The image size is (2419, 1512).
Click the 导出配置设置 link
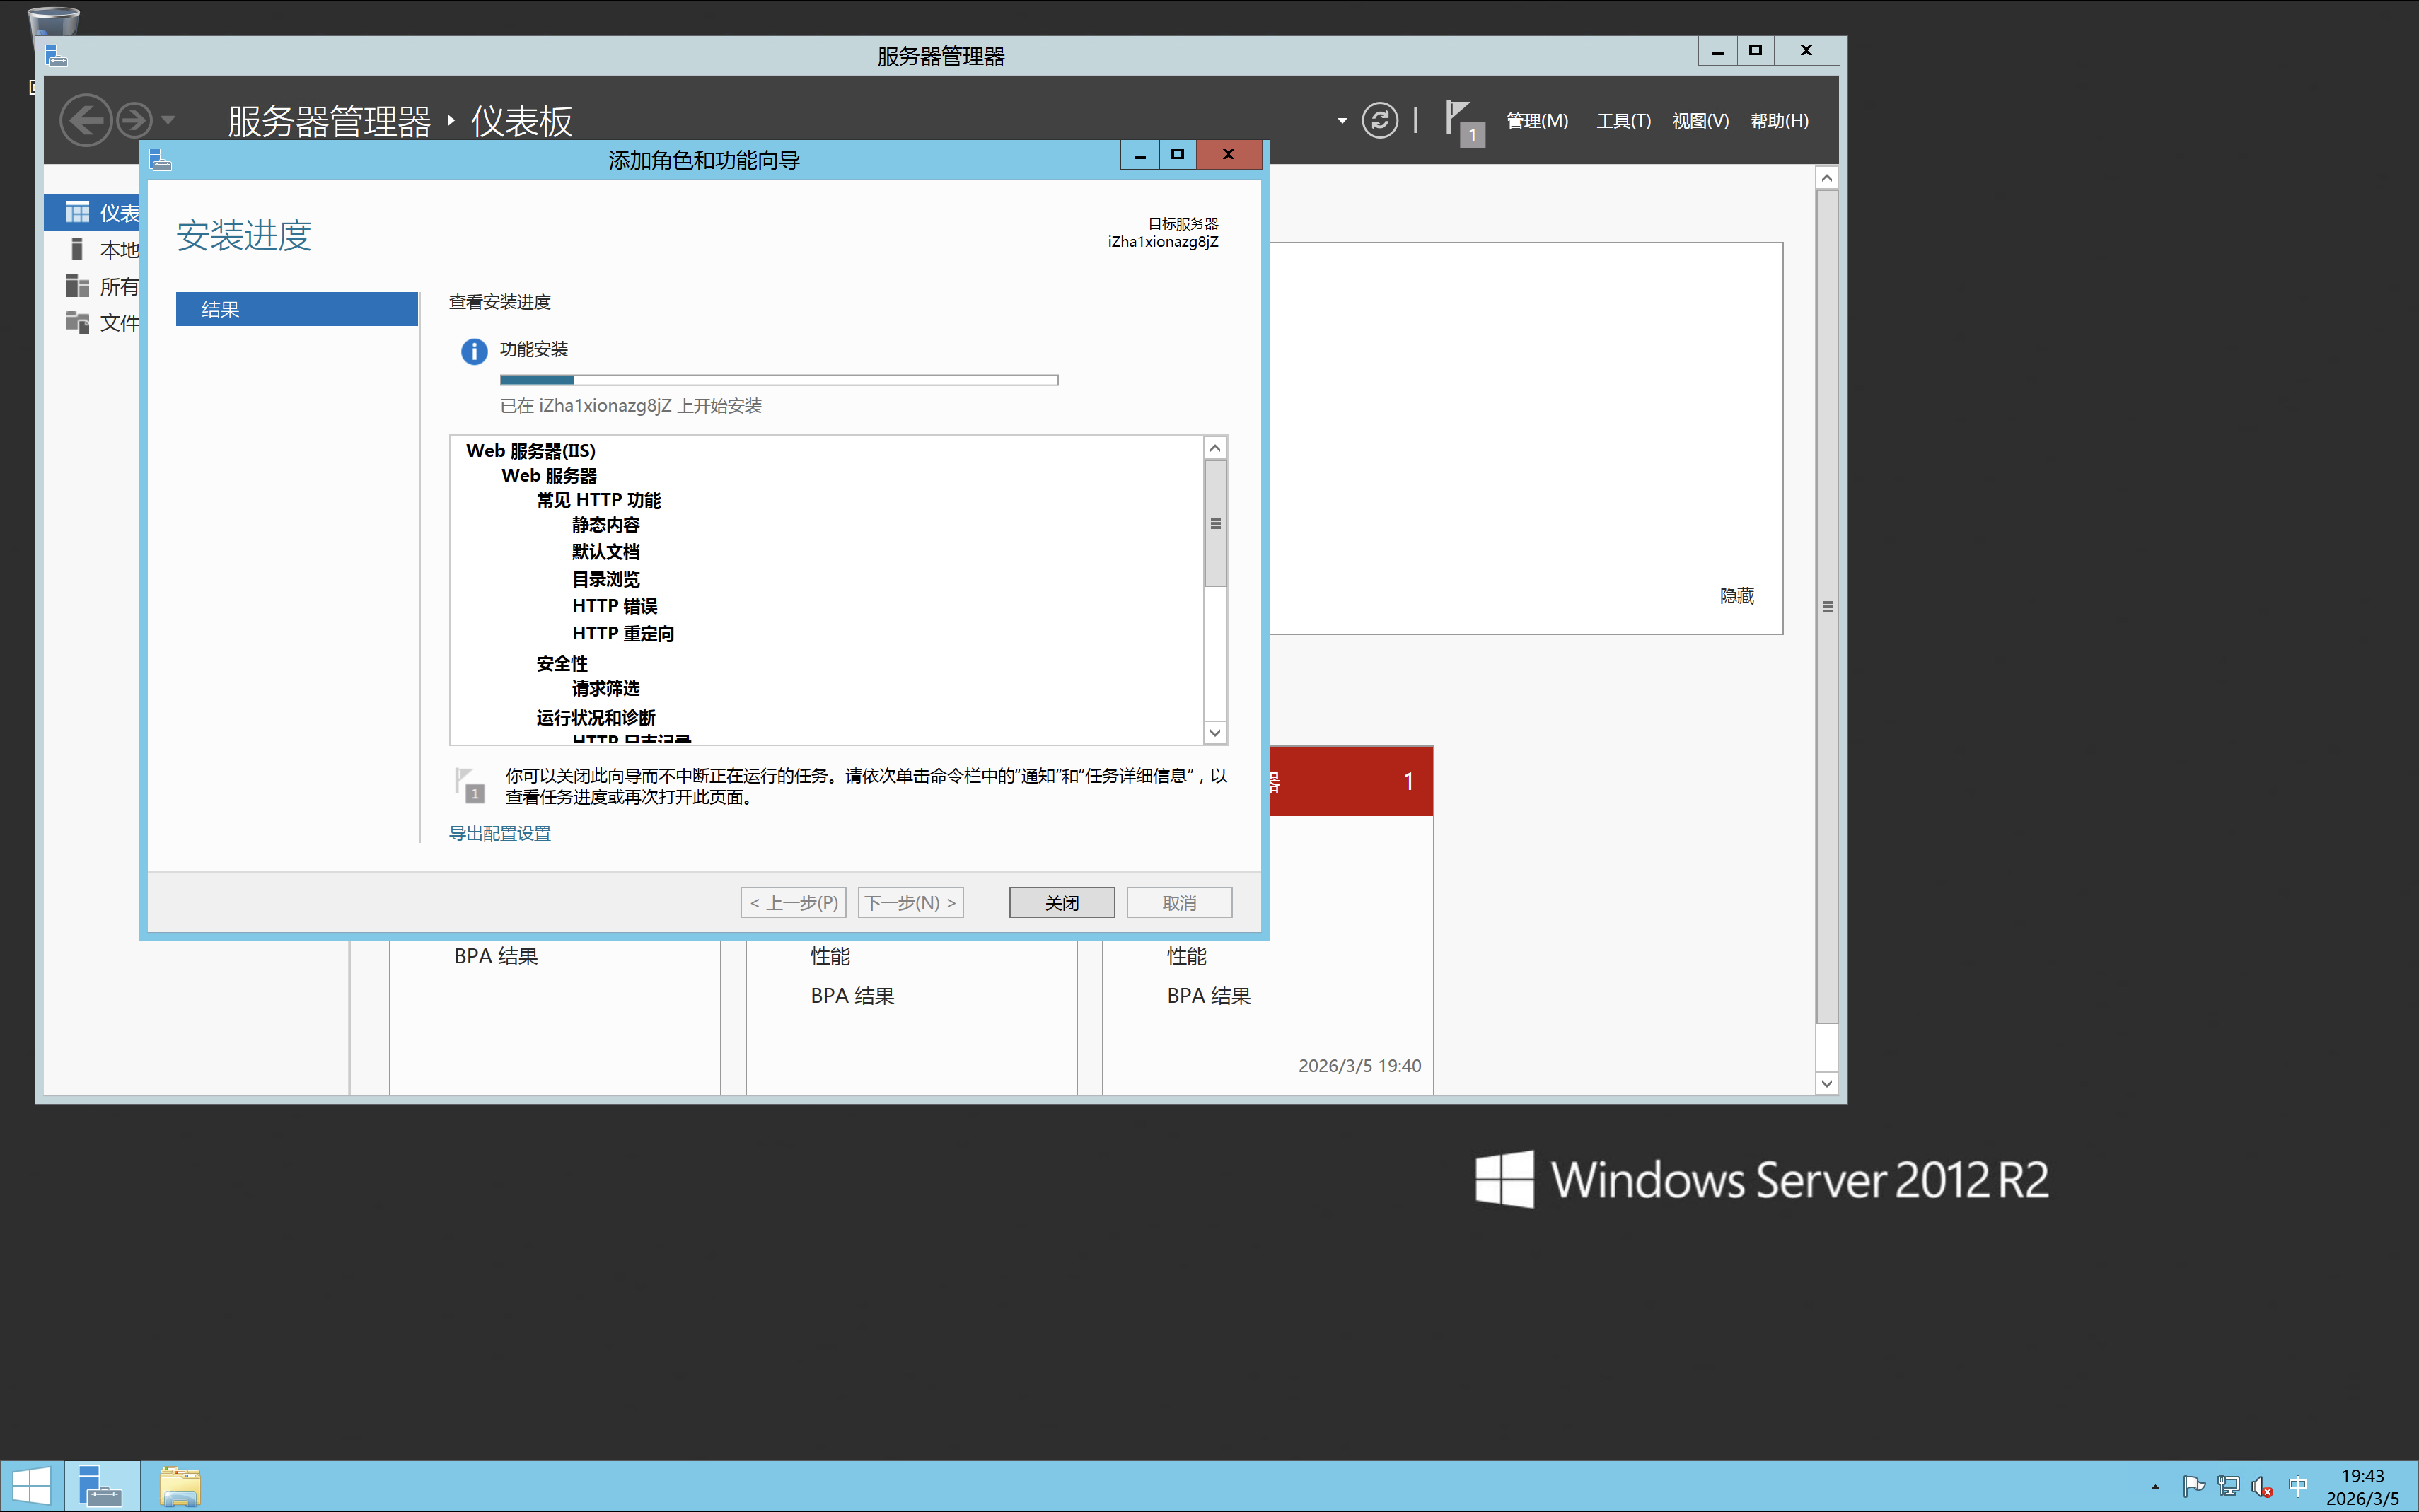click(500, 833)
